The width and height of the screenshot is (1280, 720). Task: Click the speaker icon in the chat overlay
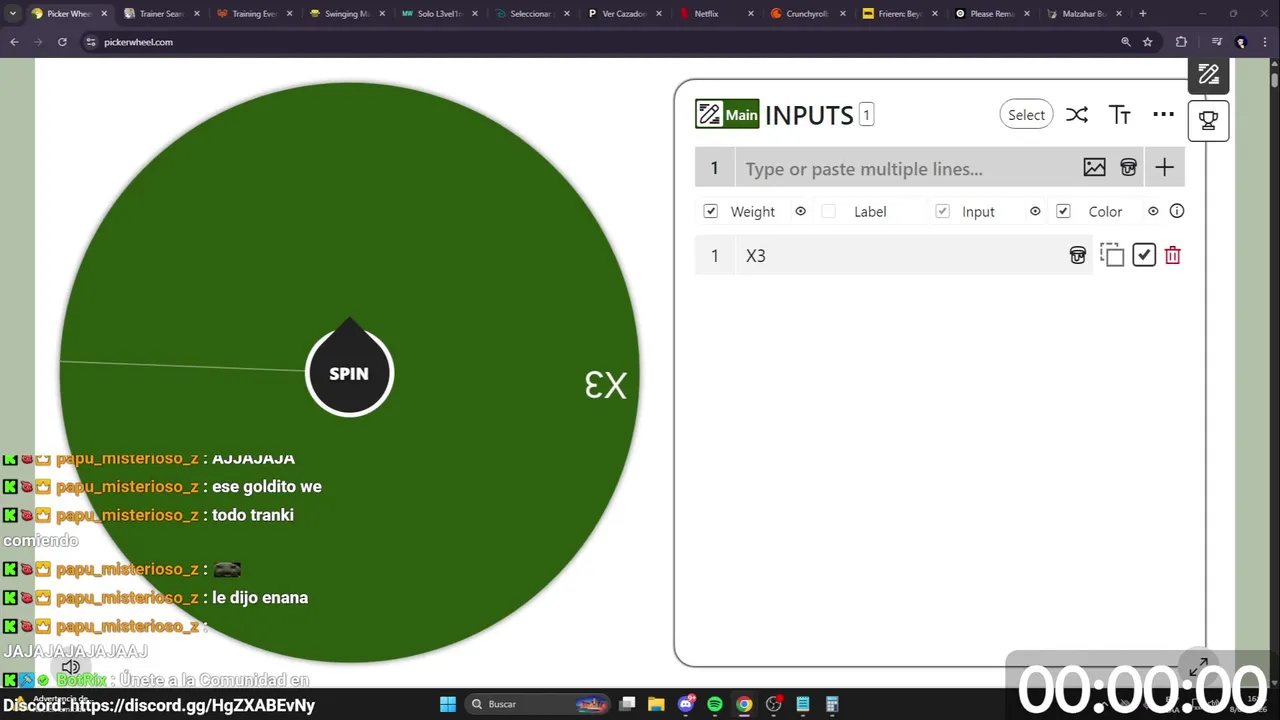pyautogui.click(x=71, y=667)
